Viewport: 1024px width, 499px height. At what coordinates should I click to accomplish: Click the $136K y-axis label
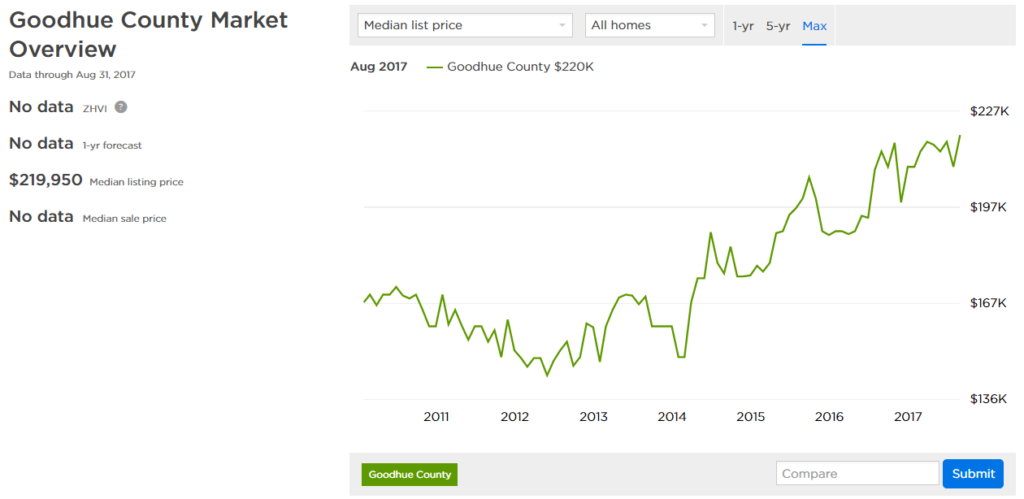click(989, 398)
